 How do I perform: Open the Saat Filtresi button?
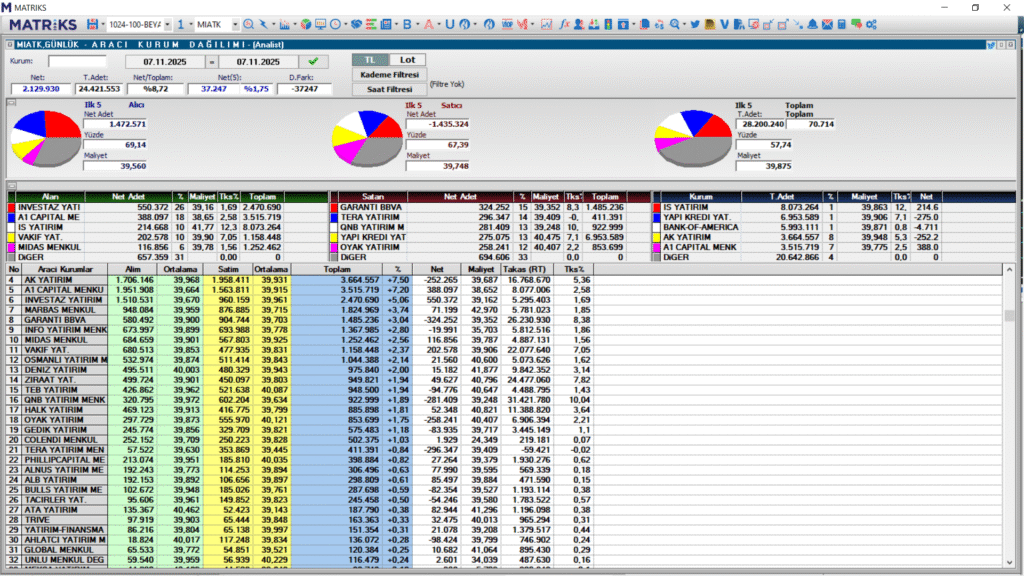pyautogui.click(x=389, y=89)
